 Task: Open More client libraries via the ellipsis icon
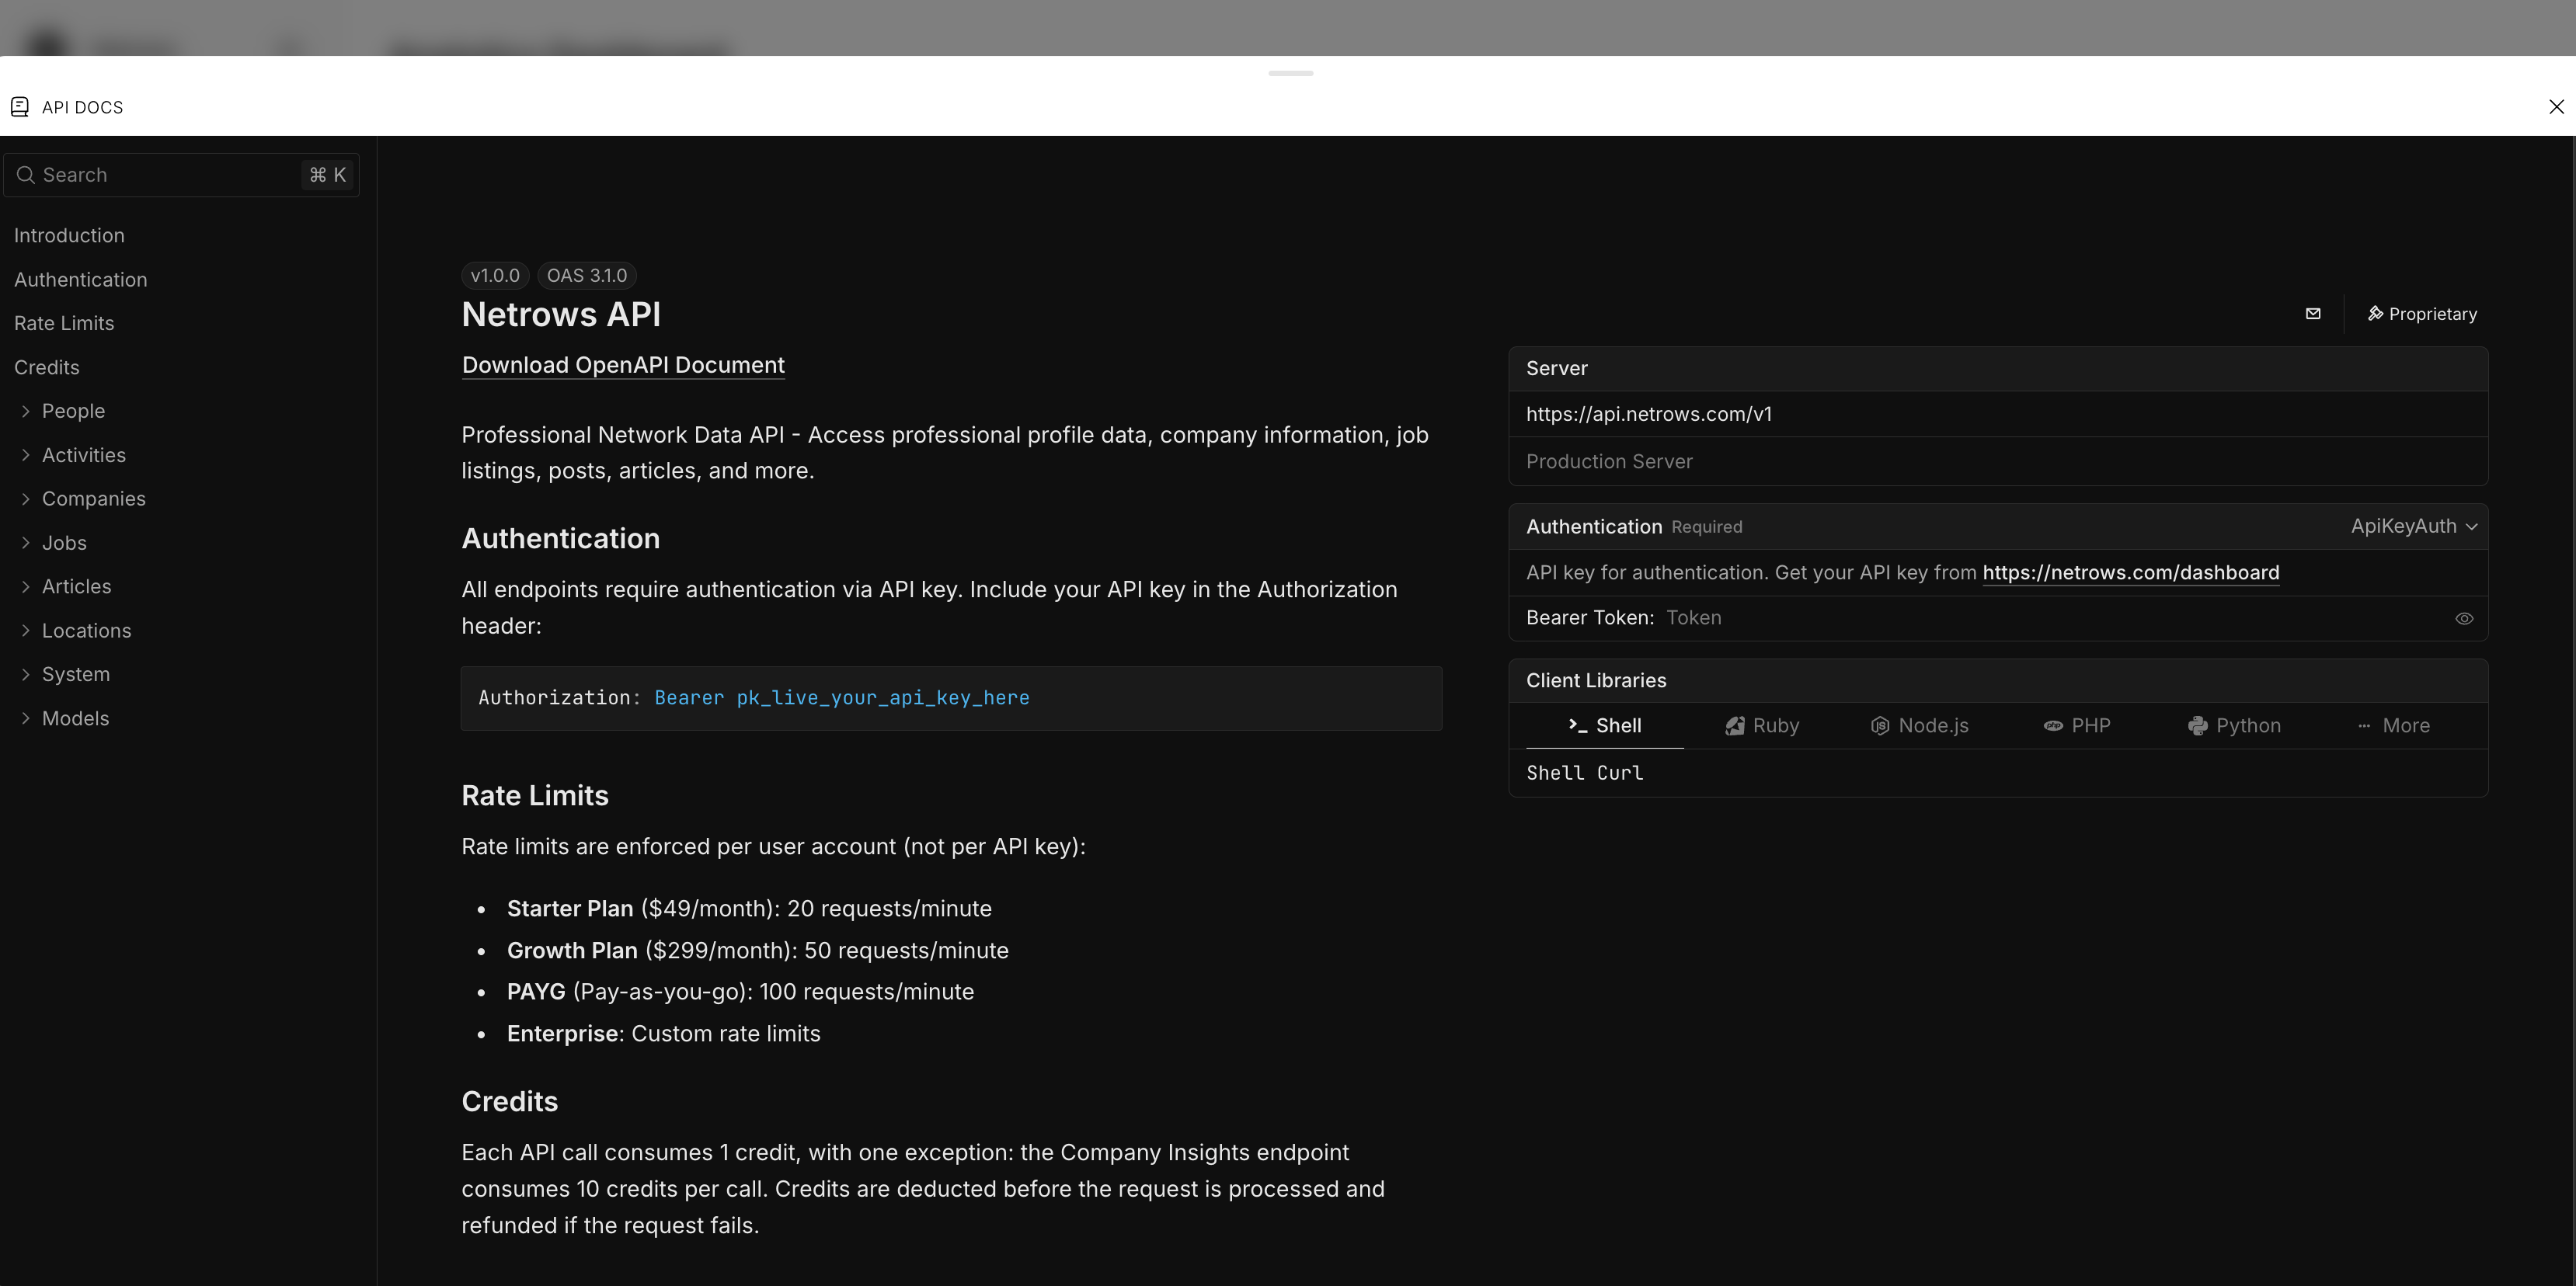2364,726
